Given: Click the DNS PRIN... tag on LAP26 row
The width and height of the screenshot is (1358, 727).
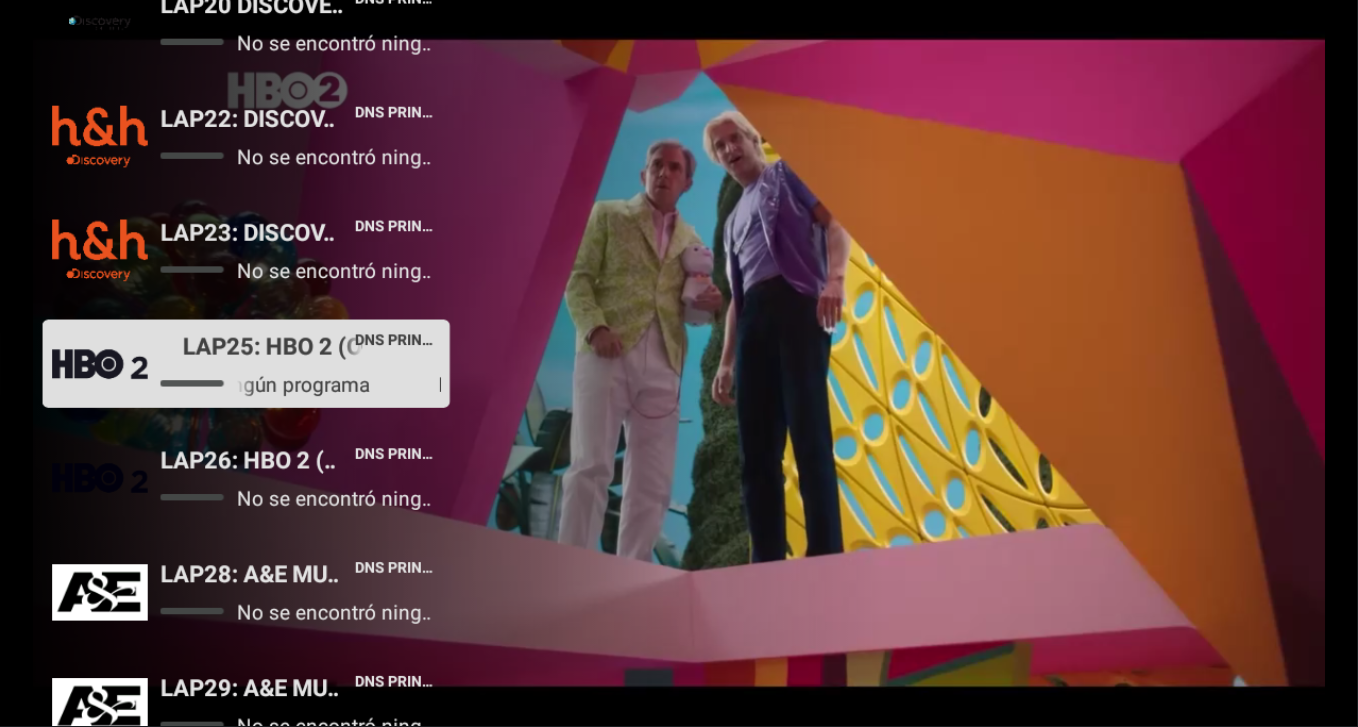Looking at the screenshot, I should tap(394, 454).
